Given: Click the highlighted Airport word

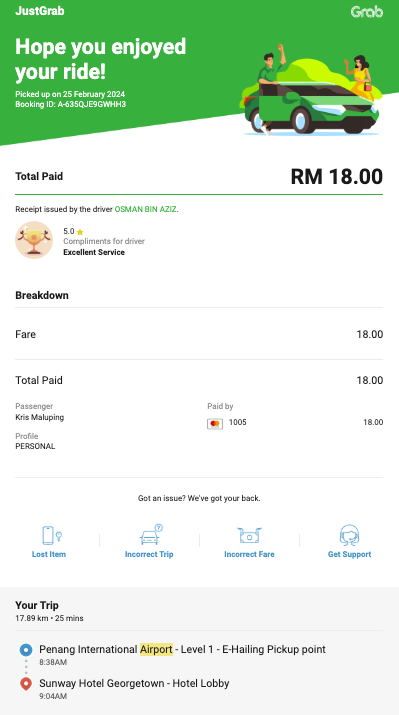Looking at the screenshot, I should (156, 649).
